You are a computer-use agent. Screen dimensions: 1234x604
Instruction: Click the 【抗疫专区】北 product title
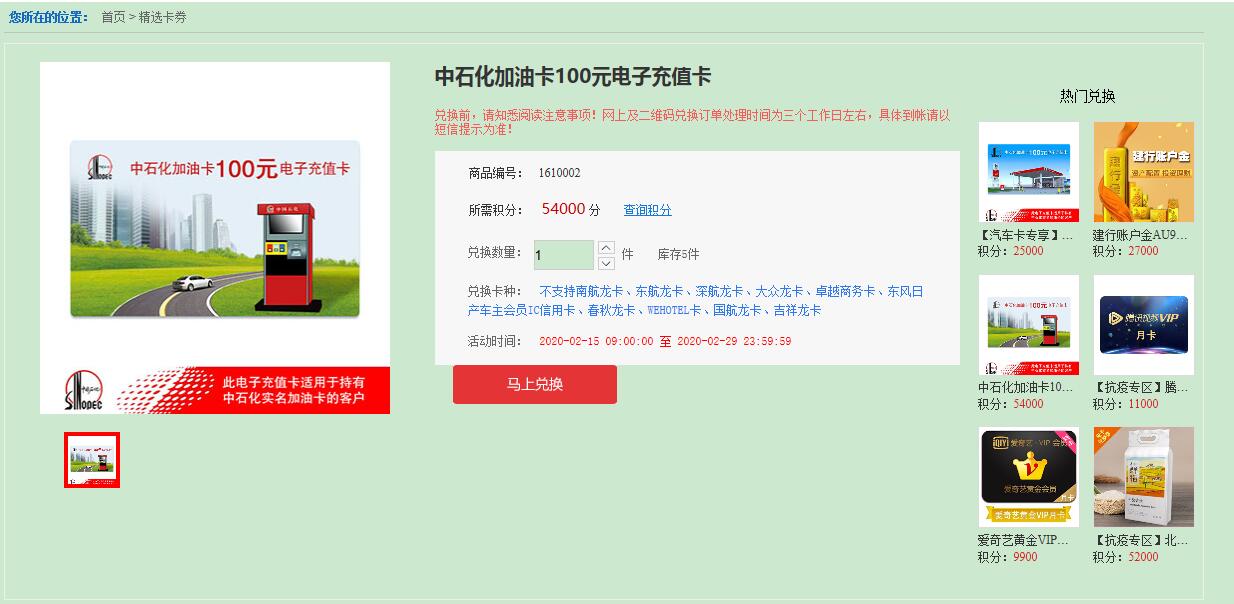(1140, 540)
